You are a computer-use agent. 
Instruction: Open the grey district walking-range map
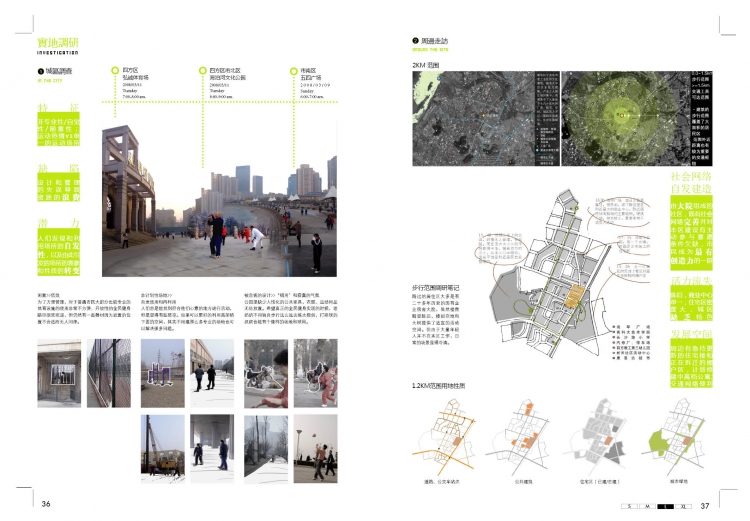coord(548,273)
